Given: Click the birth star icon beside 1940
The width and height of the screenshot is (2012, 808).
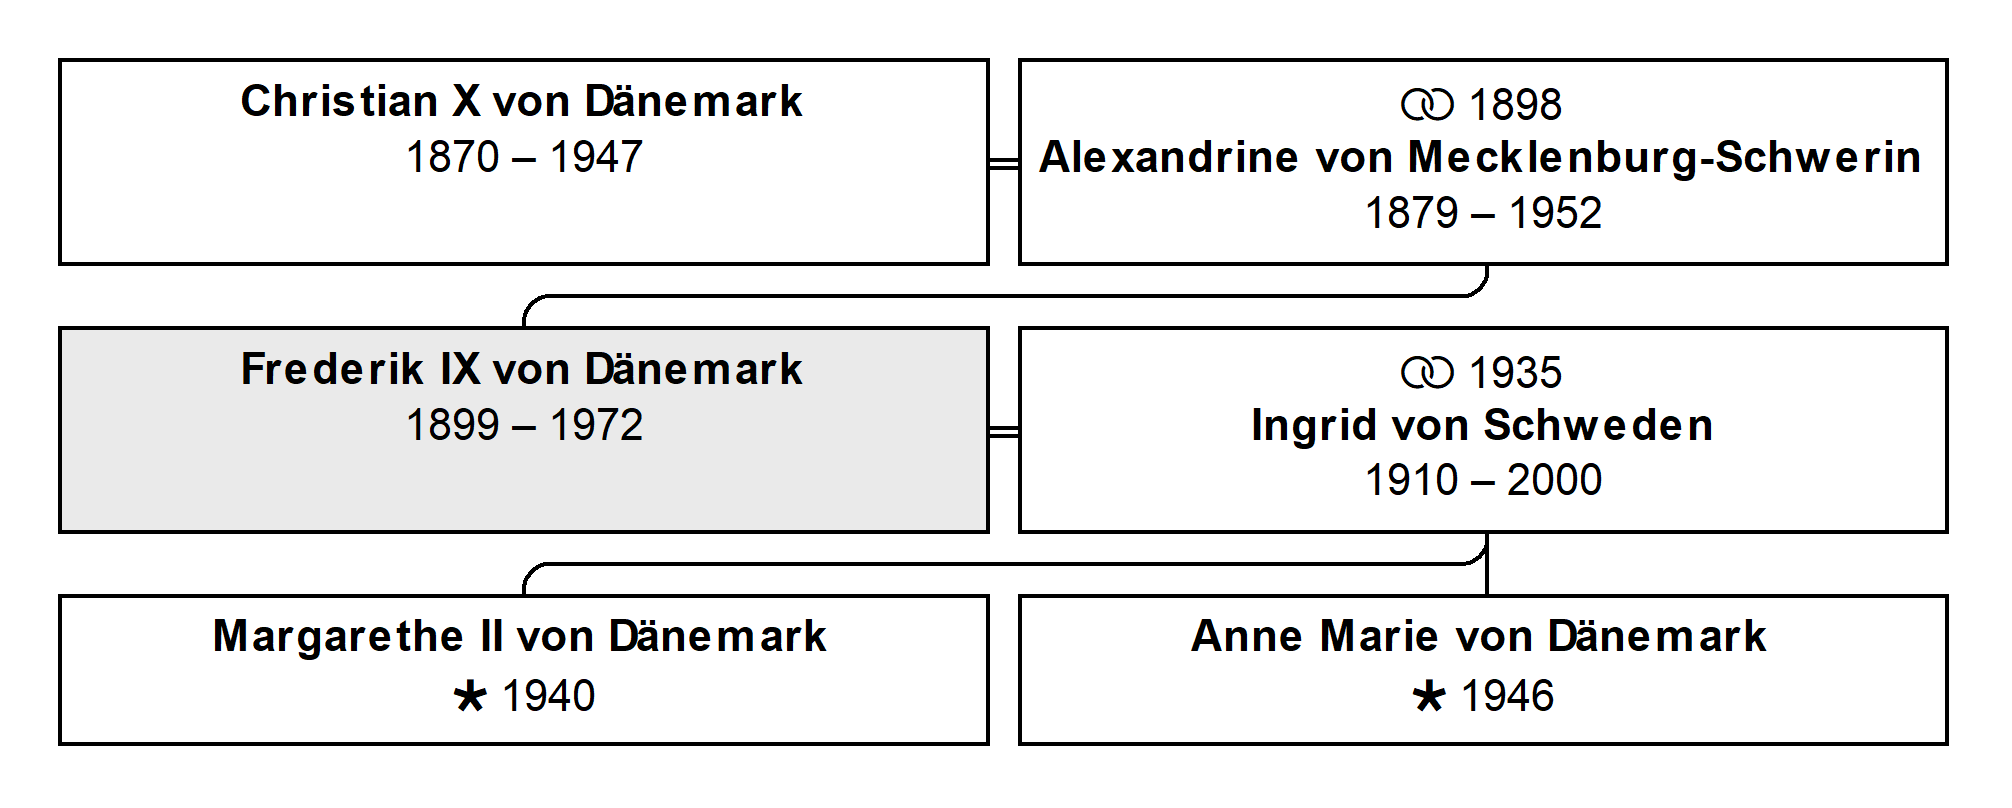Looking at the screenshot, I should pos(469,696).
